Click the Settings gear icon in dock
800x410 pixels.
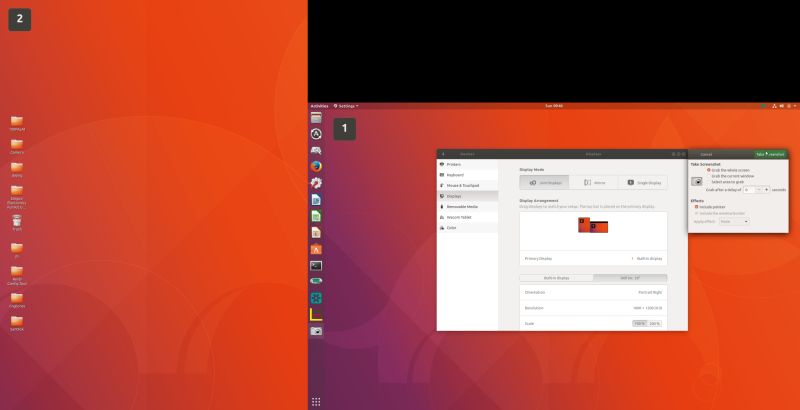tap(316, 183)
